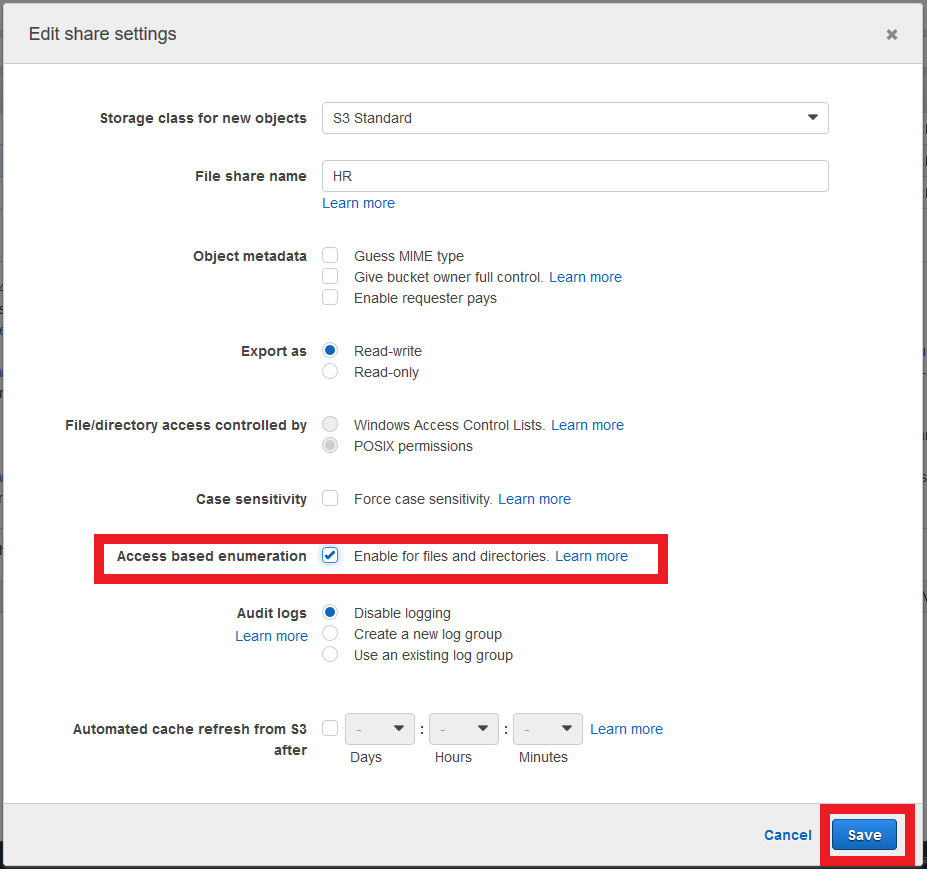Enable Guess MIME type
This screenshot has width=927, height=869.
[x=330, y=255]
